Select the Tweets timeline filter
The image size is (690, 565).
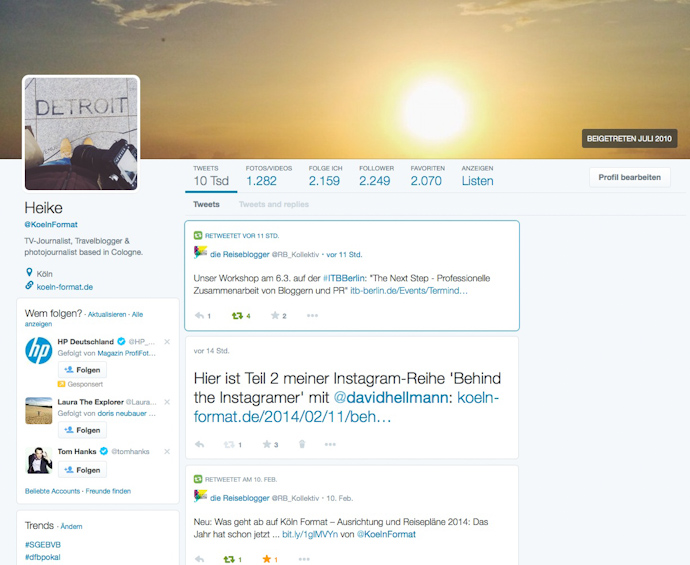pyautogui.click(x=206, y=204)
